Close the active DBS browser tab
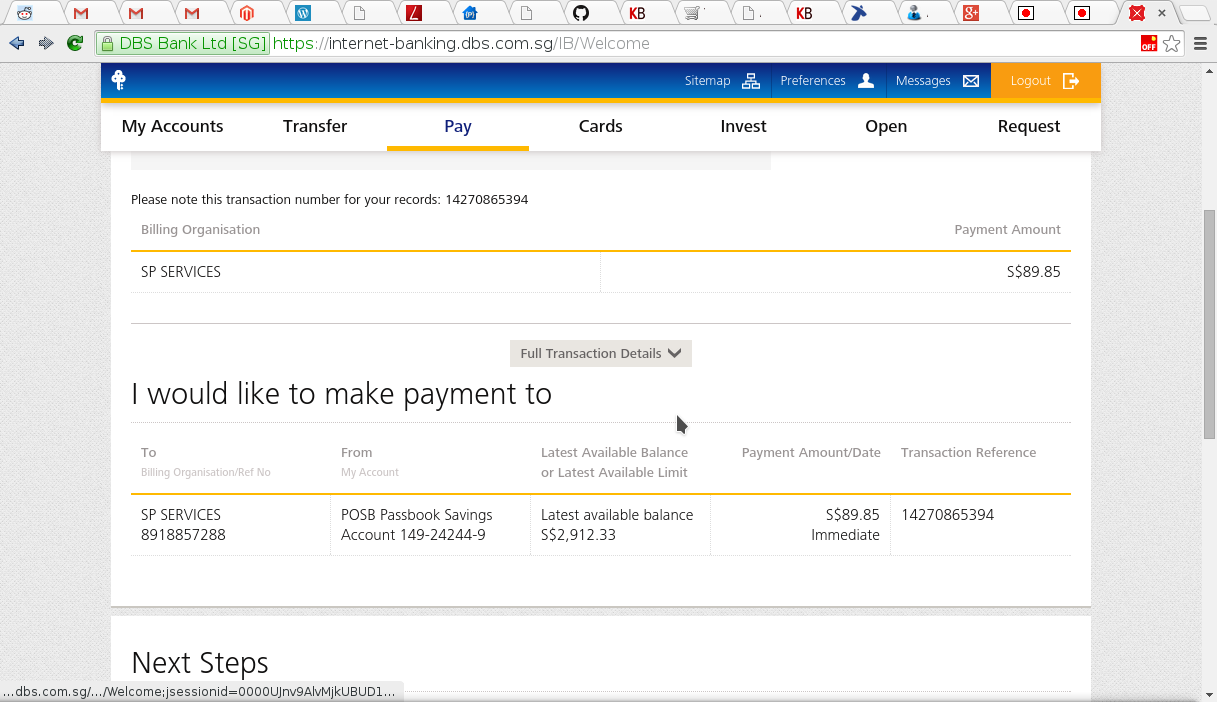Screen dimensions: 1217x702 click(x=1161, y=13)
